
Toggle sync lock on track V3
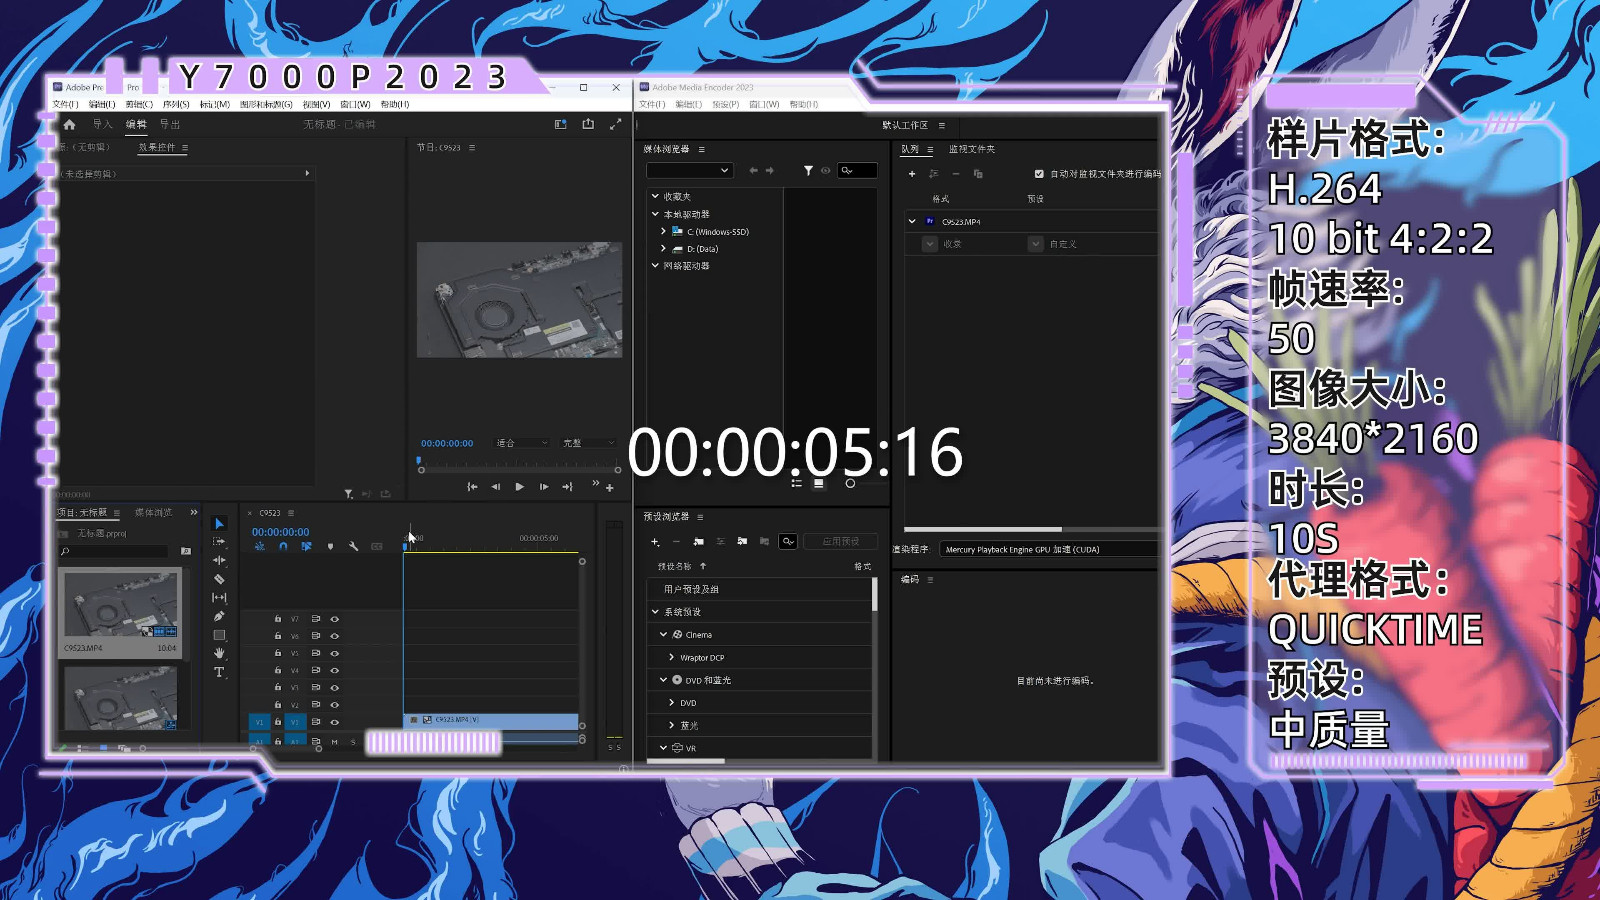pyautogui.click(x=316, y=687)
